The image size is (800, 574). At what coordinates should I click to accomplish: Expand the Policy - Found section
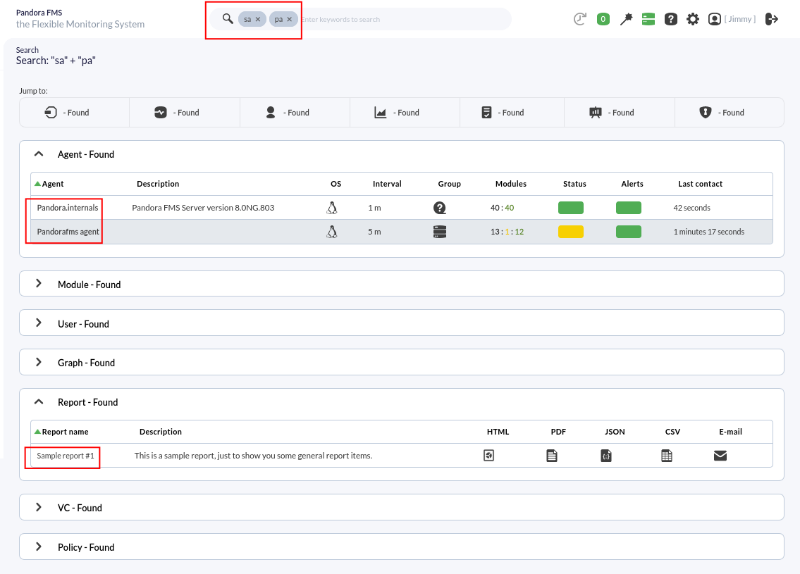tap(39, 546)
